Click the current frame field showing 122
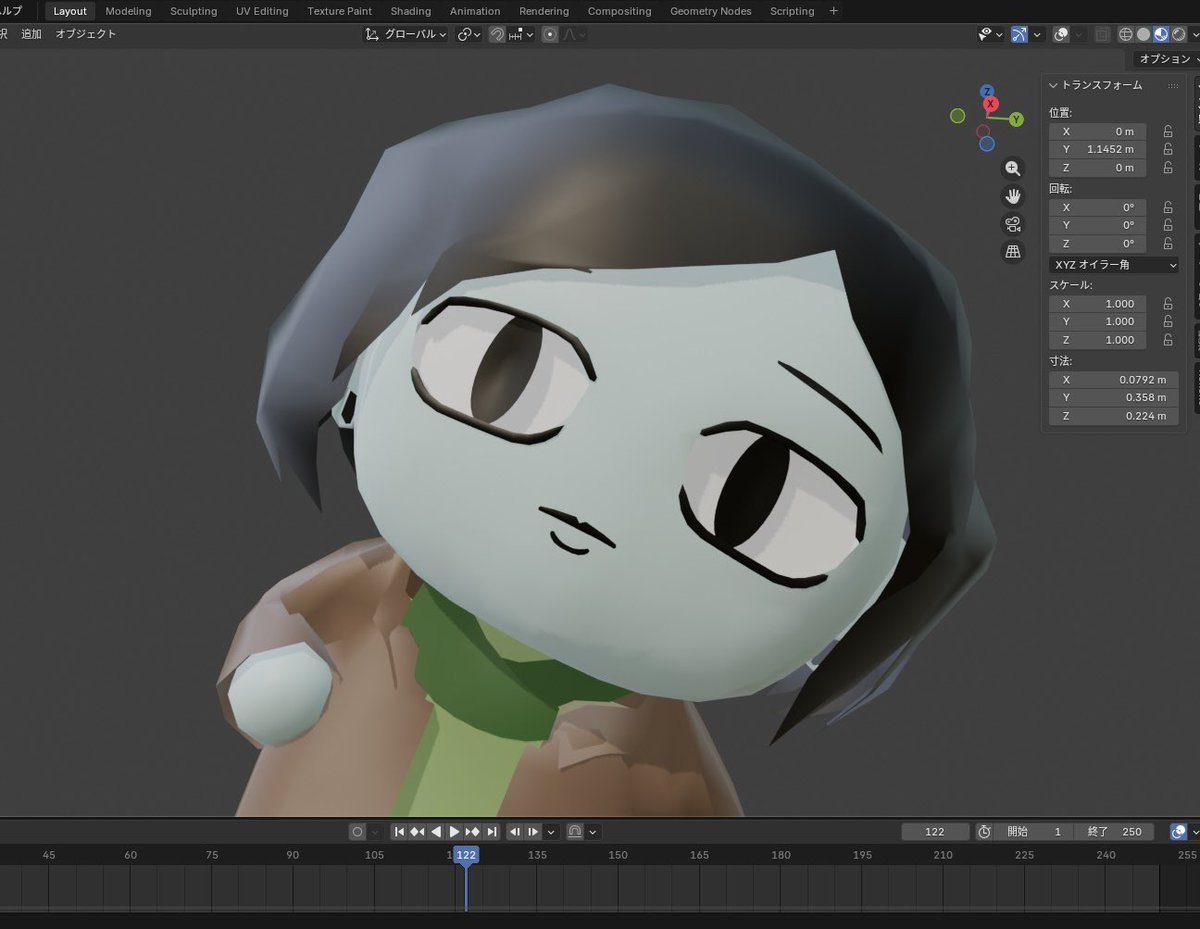Viewport: 1200px width, 929px height. coord(935,832)
